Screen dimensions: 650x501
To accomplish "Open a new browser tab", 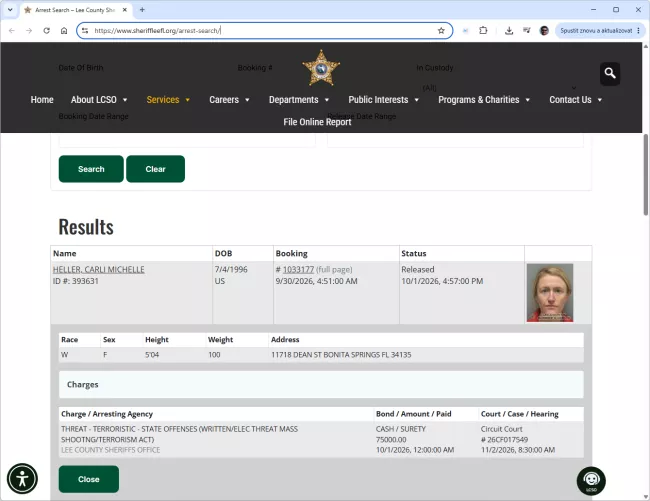I will tap(142, 10).
